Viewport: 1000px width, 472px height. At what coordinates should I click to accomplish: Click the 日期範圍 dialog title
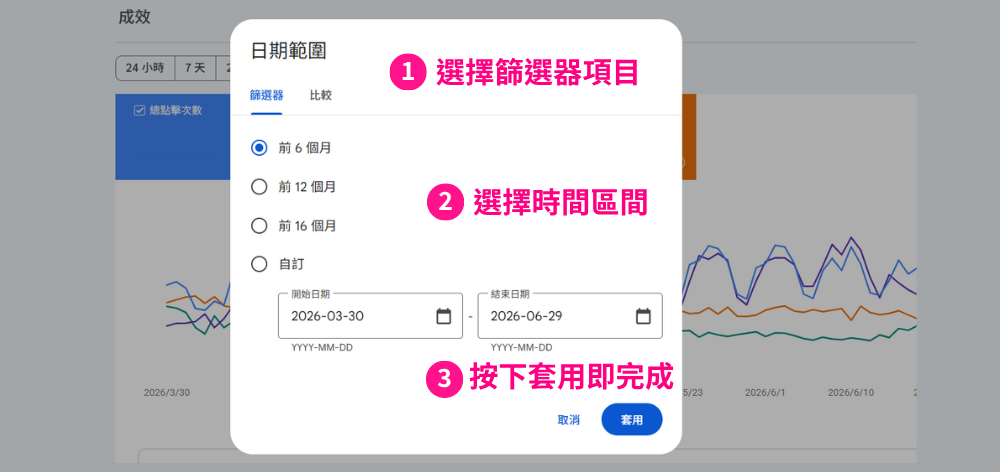click(x=289, y=51)
